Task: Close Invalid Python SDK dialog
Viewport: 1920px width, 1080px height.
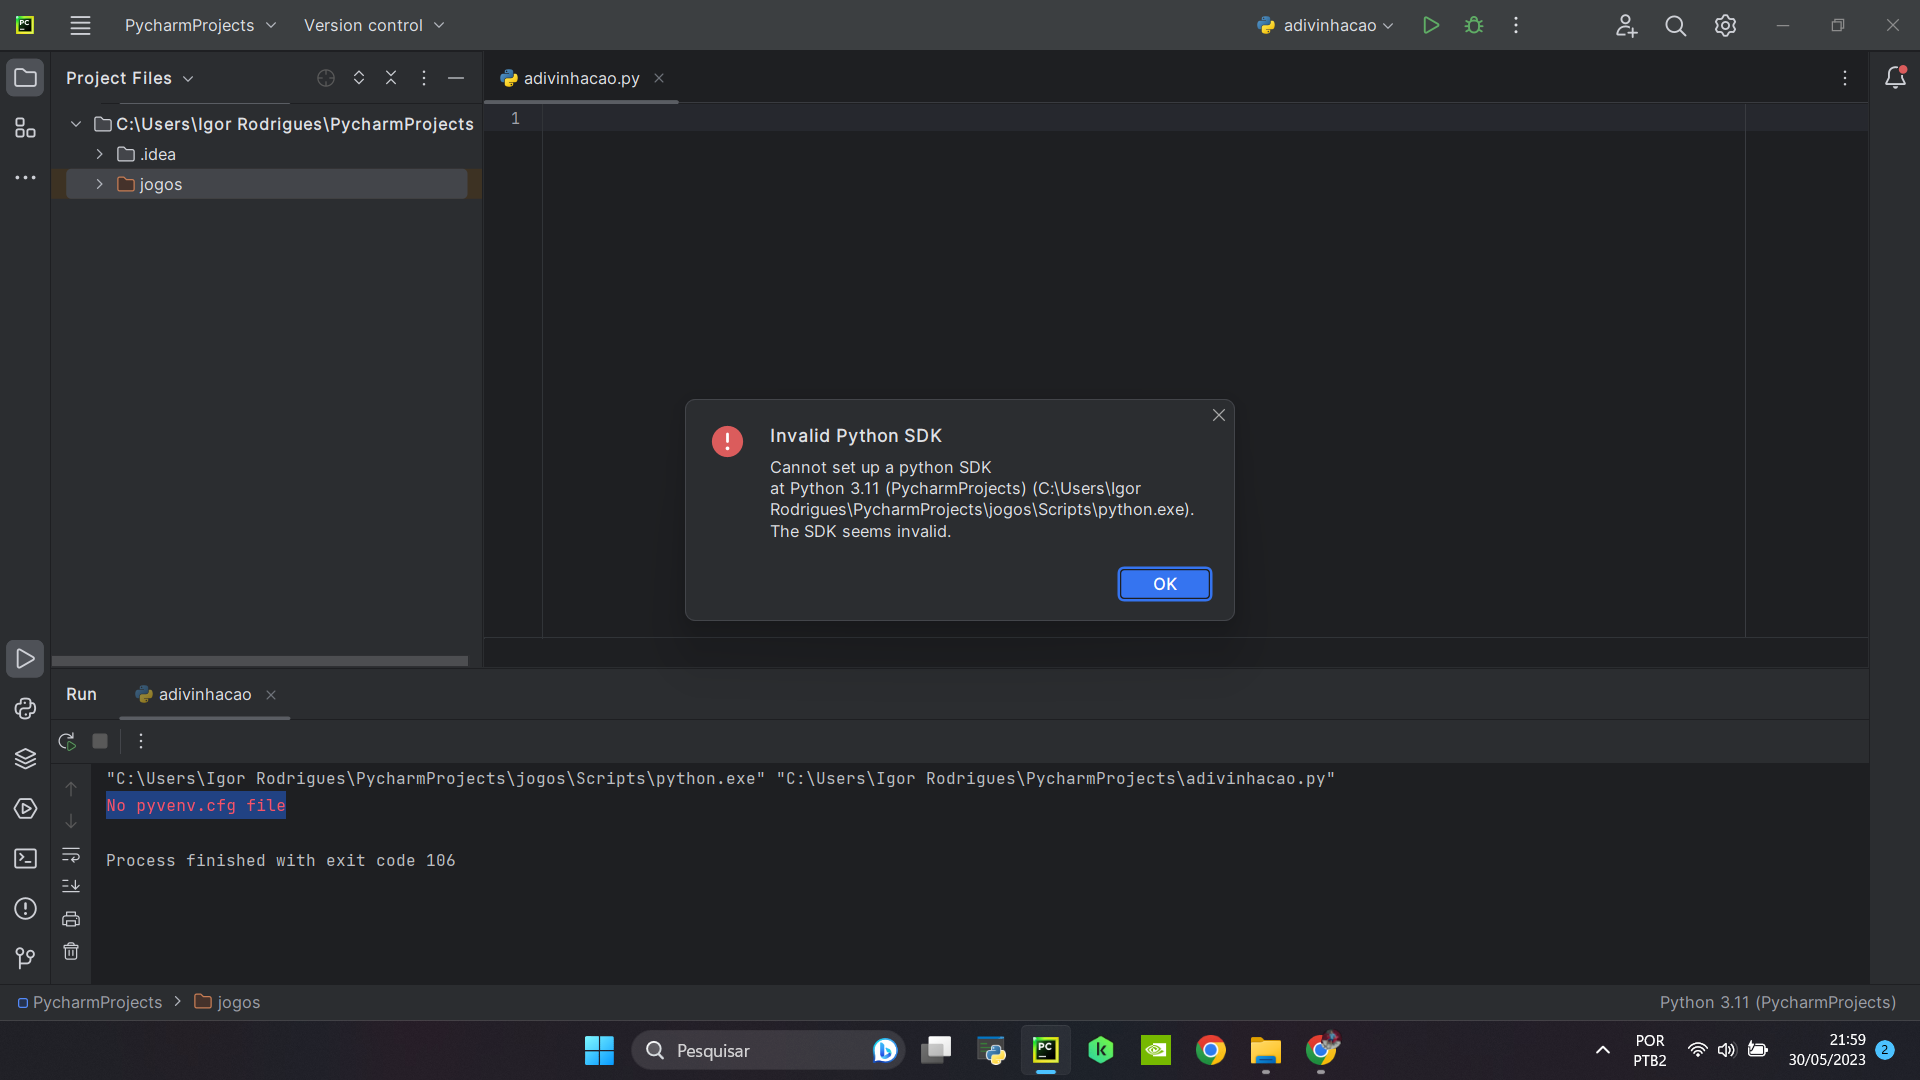Action: click(x=1219, y=415)
